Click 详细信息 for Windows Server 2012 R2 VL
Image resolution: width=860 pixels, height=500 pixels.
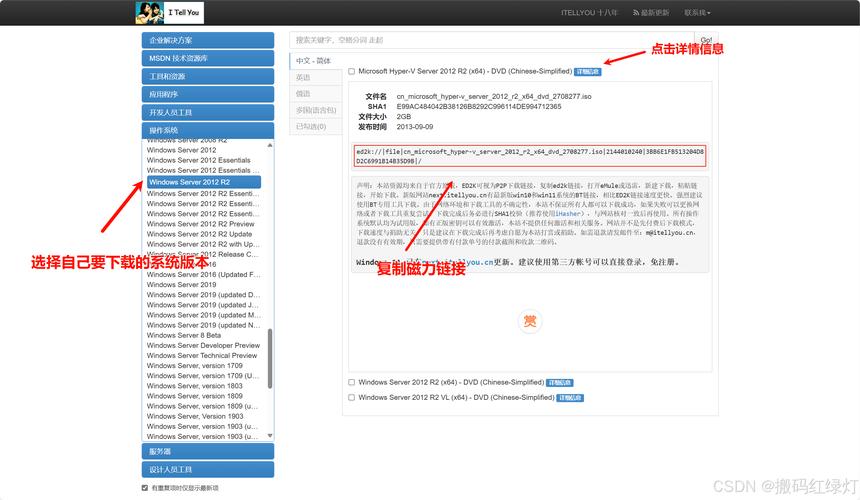click(570, 398)
